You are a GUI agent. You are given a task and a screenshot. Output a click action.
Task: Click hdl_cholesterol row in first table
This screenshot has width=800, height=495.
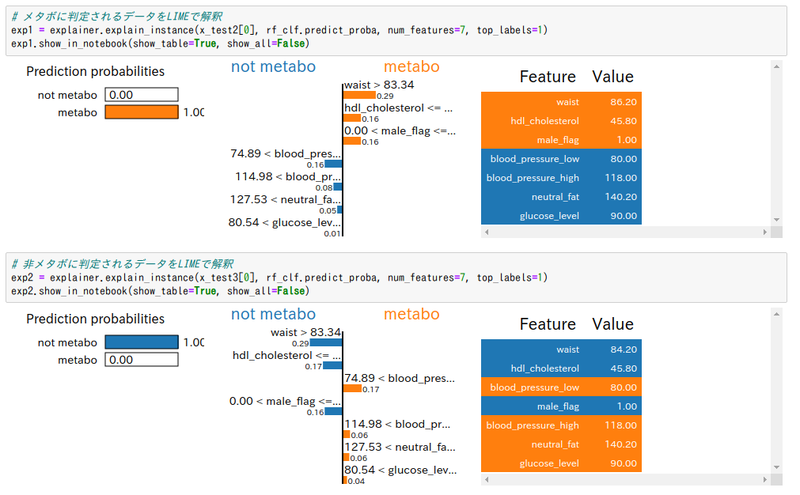click(x=561, y=120)
